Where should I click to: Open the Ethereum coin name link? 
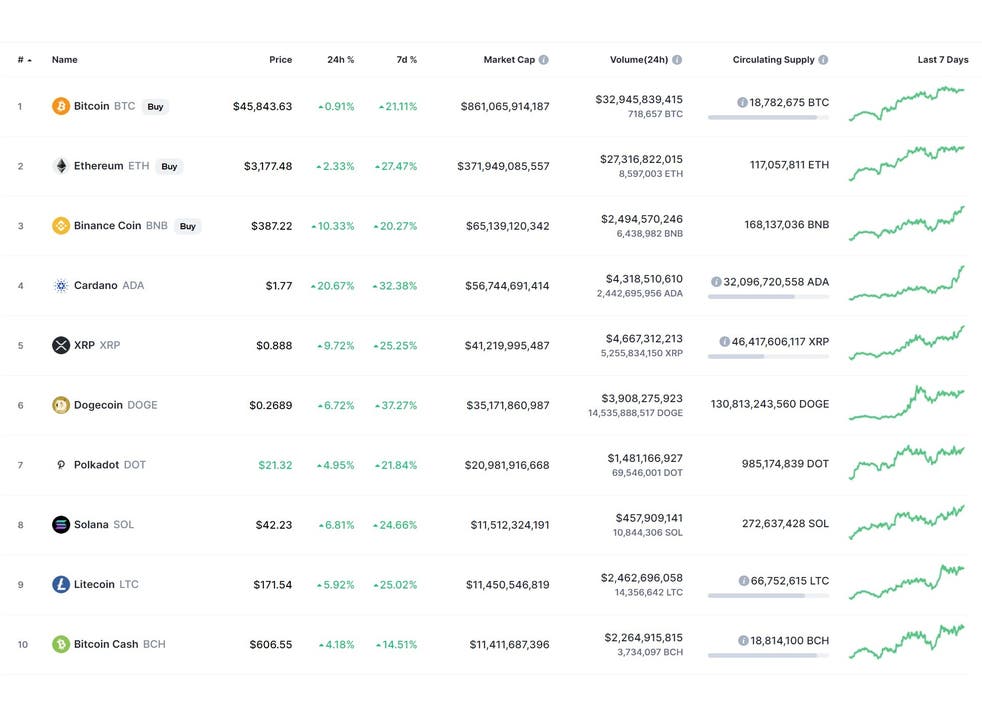(x=98, y=165)
